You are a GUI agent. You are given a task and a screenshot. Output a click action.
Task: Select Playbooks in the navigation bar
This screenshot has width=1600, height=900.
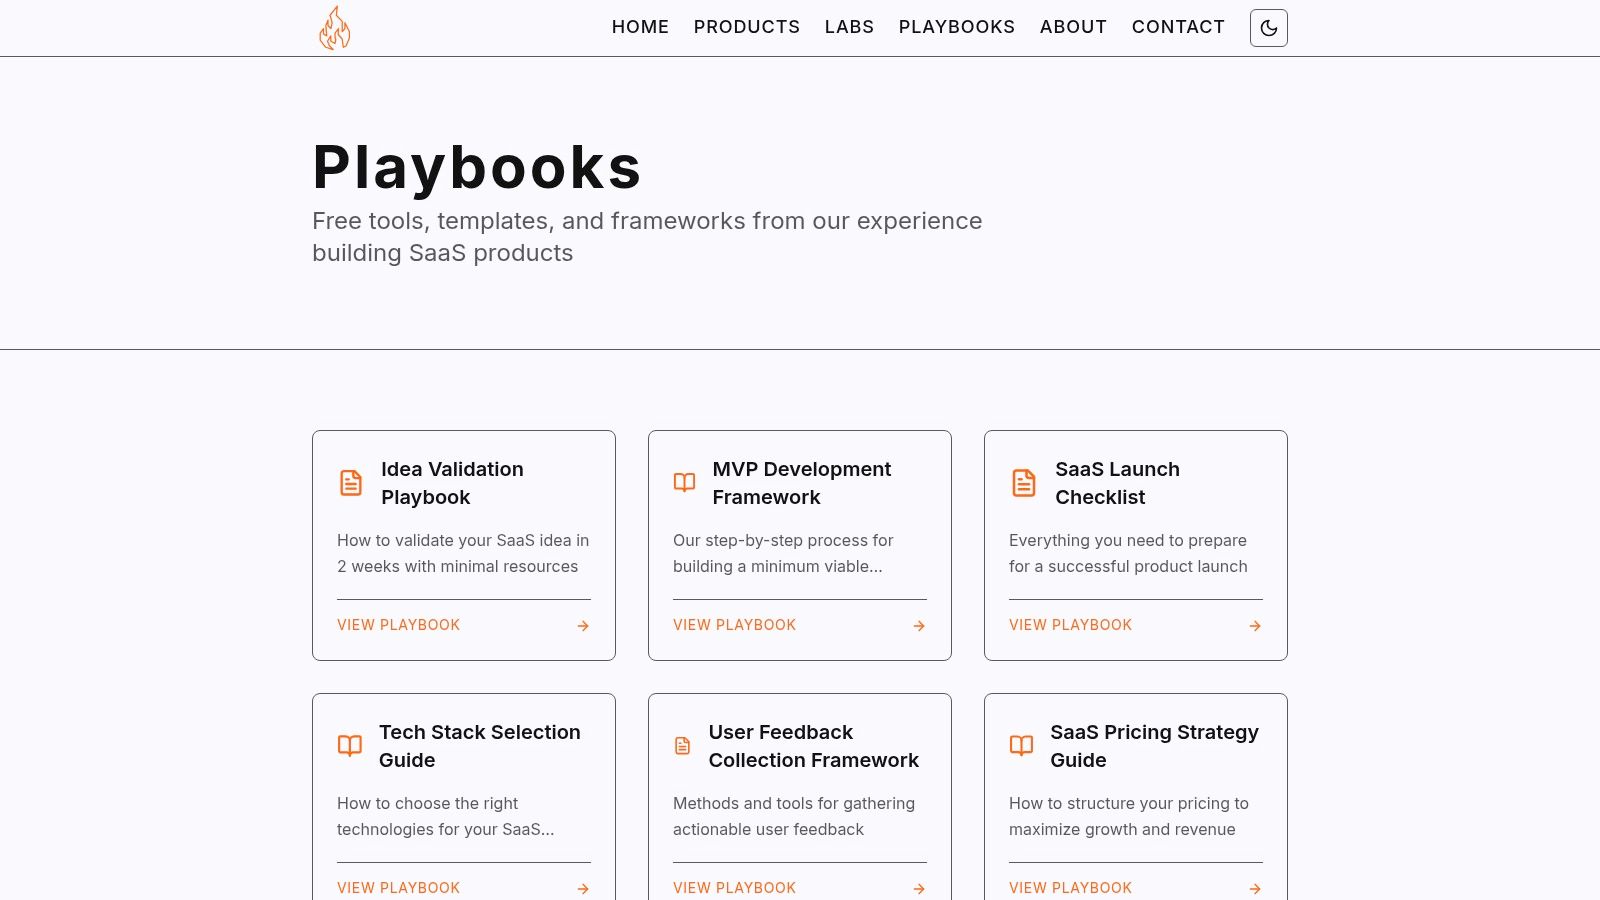point(957,27)
